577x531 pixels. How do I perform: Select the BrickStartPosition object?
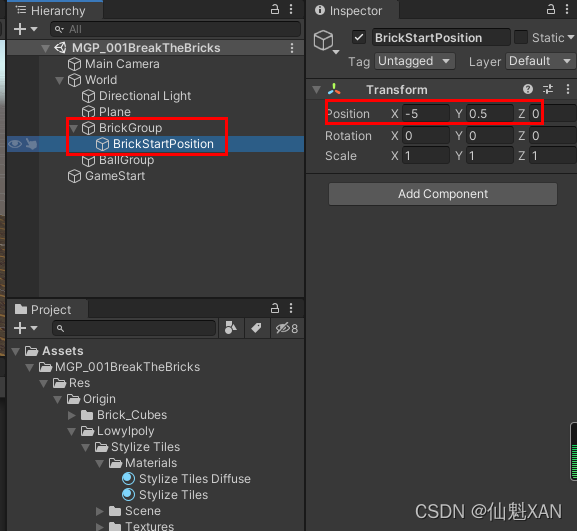tap(163, 144)
